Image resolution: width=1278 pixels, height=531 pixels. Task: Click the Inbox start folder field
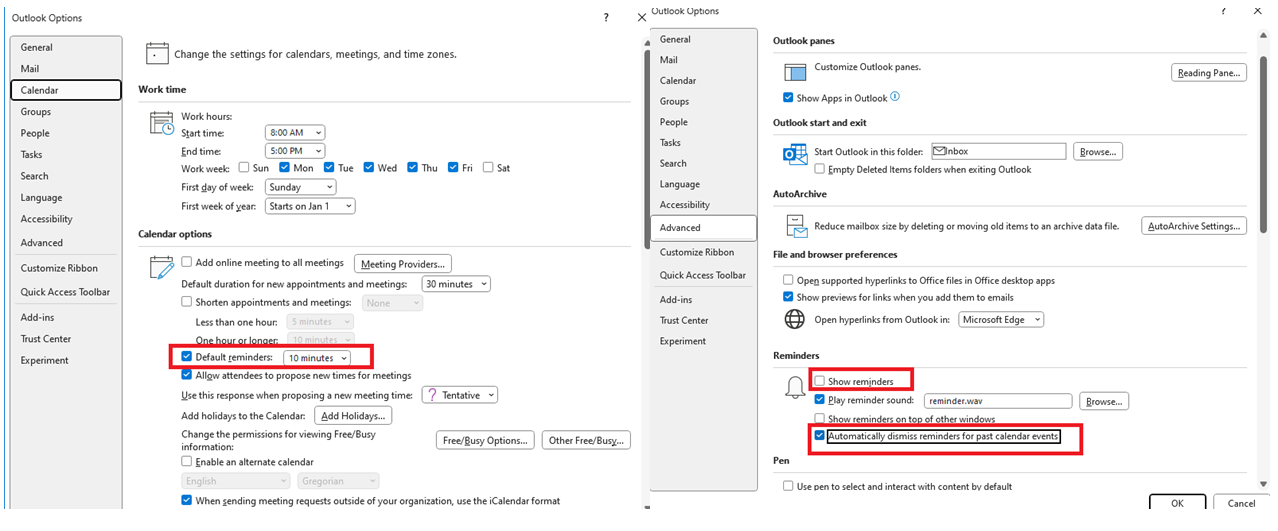click(x=998, y=151)
